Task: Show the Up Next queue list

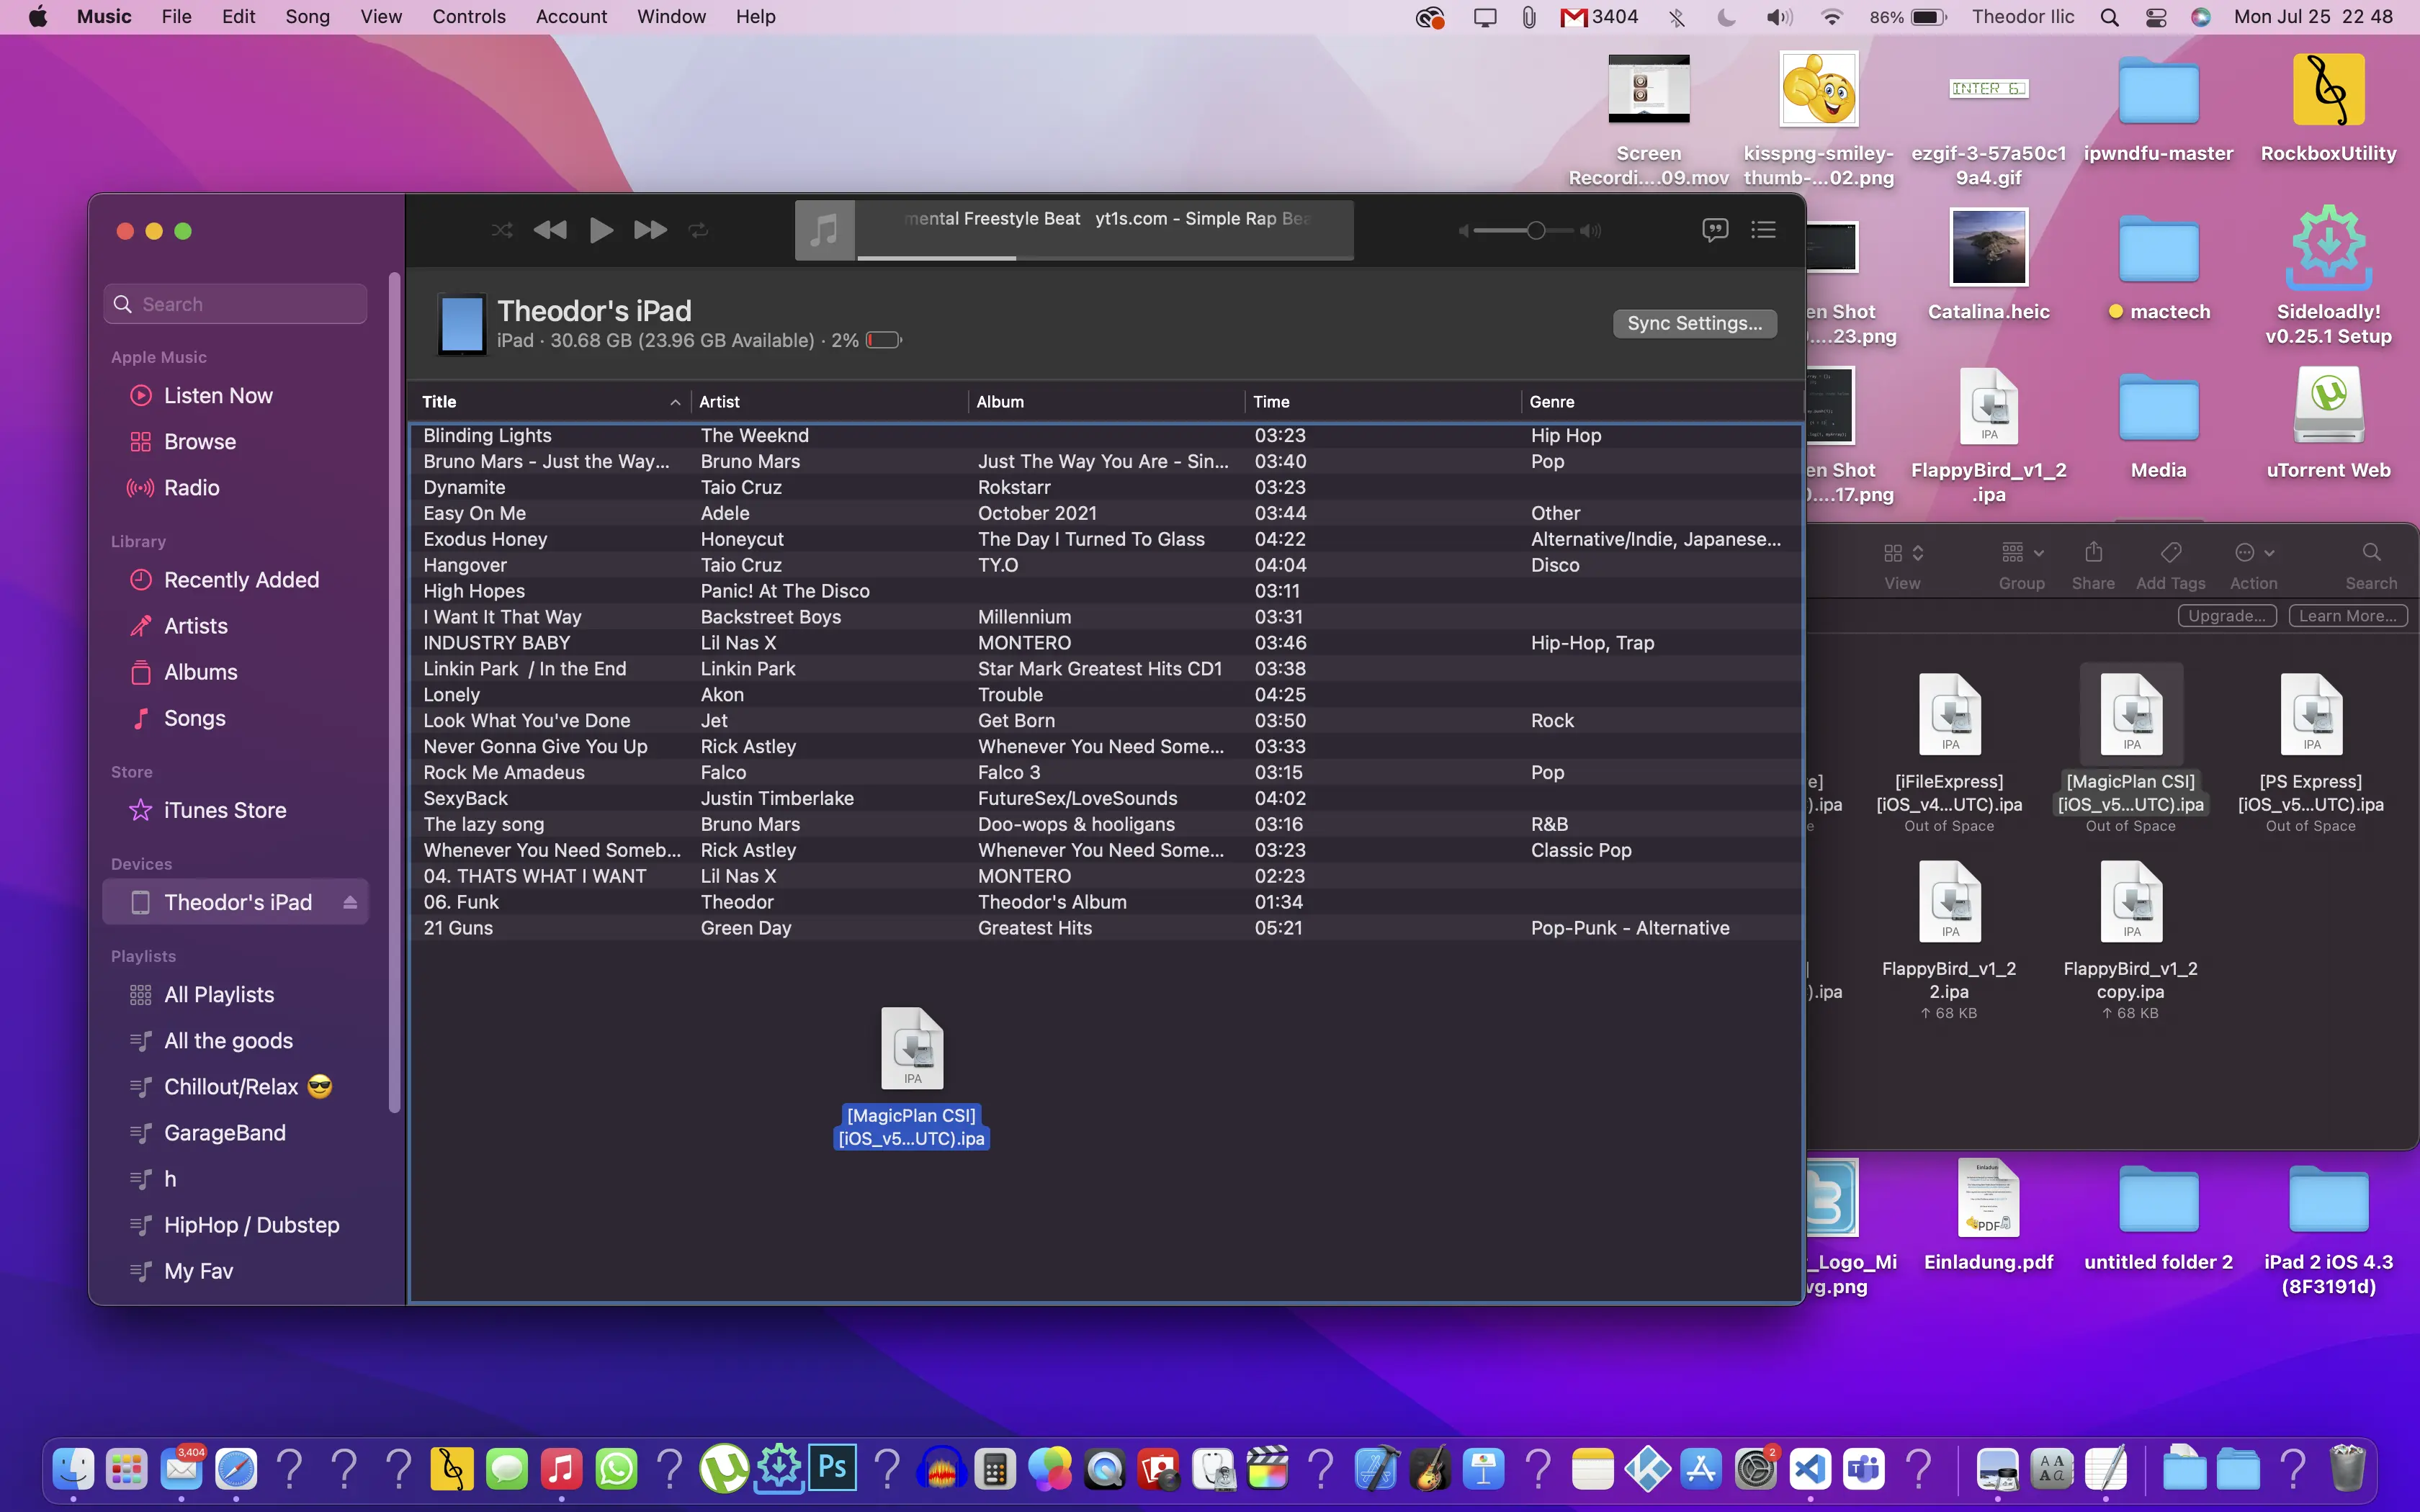Action: [x=1764, y=230]
